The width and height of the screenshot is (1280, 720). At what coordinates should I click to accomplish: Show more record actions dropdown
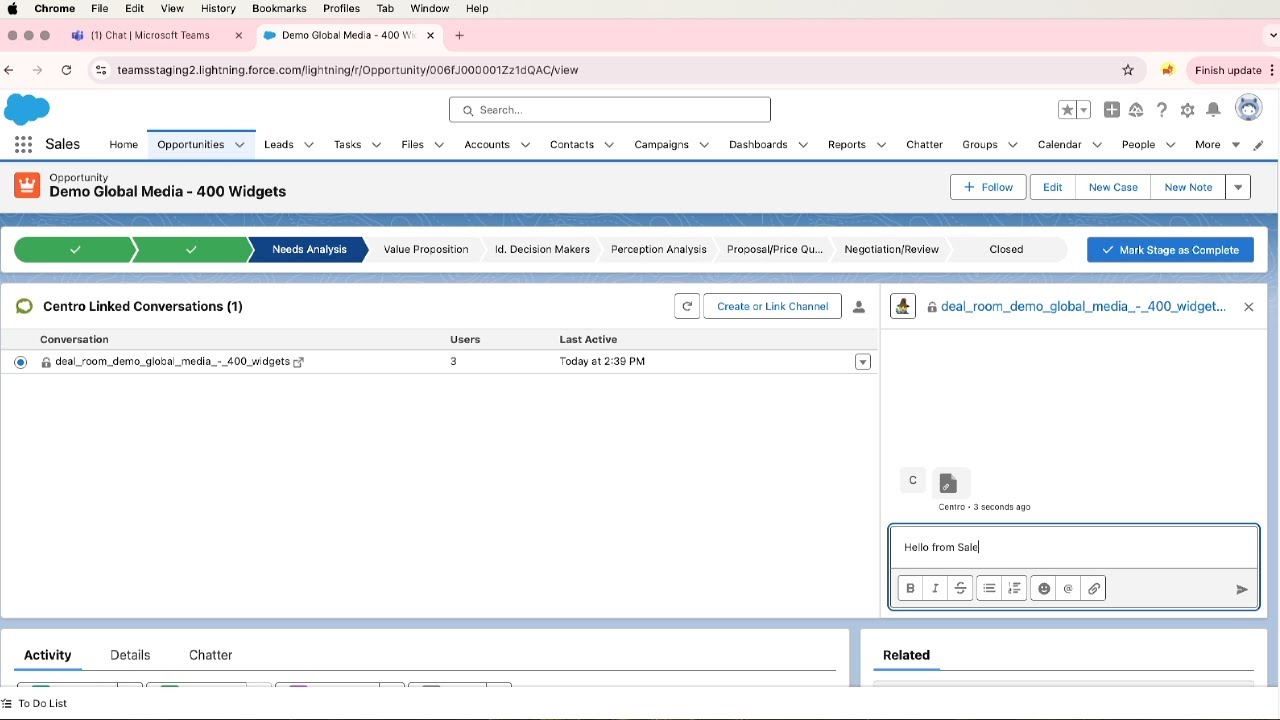coord(1238,187)
